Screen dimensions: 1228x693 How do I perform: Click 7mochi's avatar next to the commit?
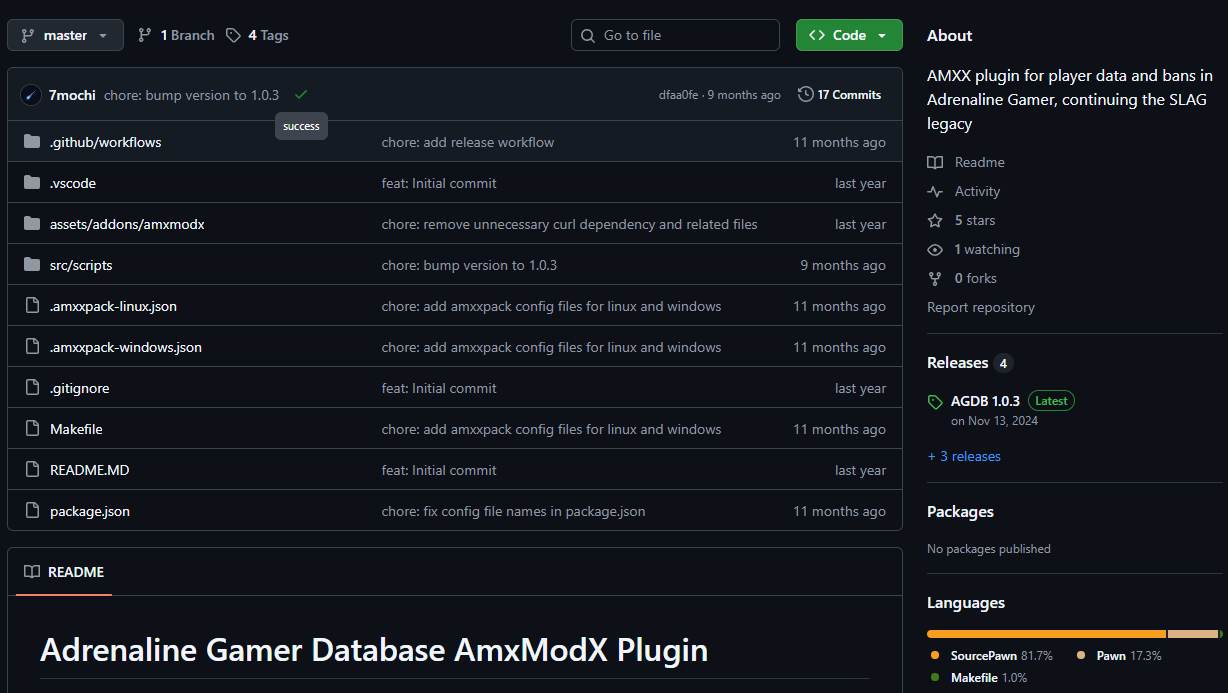point(30,94)
